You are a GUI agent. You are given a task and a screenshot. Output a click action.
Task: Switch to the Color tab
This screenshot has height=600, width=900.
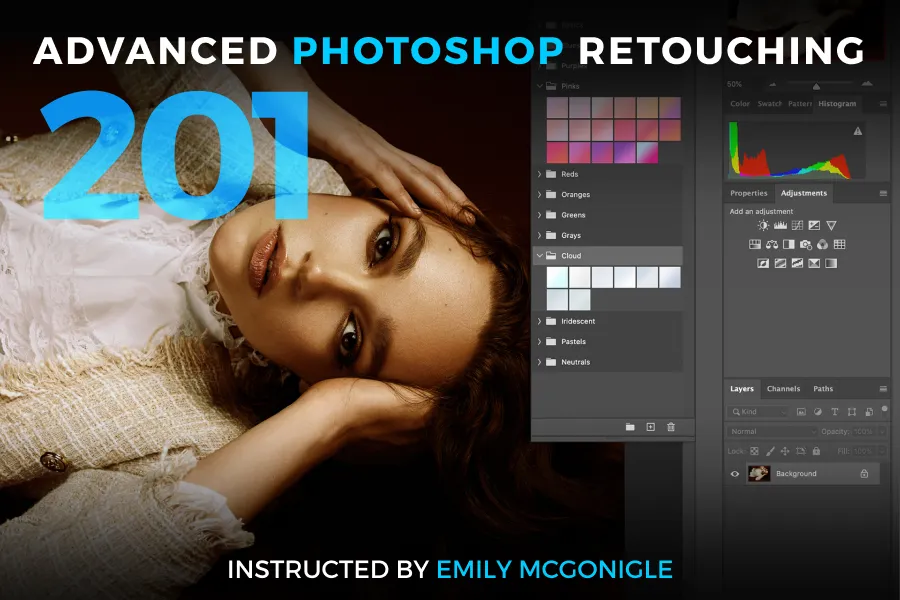[x=740, y=104]
